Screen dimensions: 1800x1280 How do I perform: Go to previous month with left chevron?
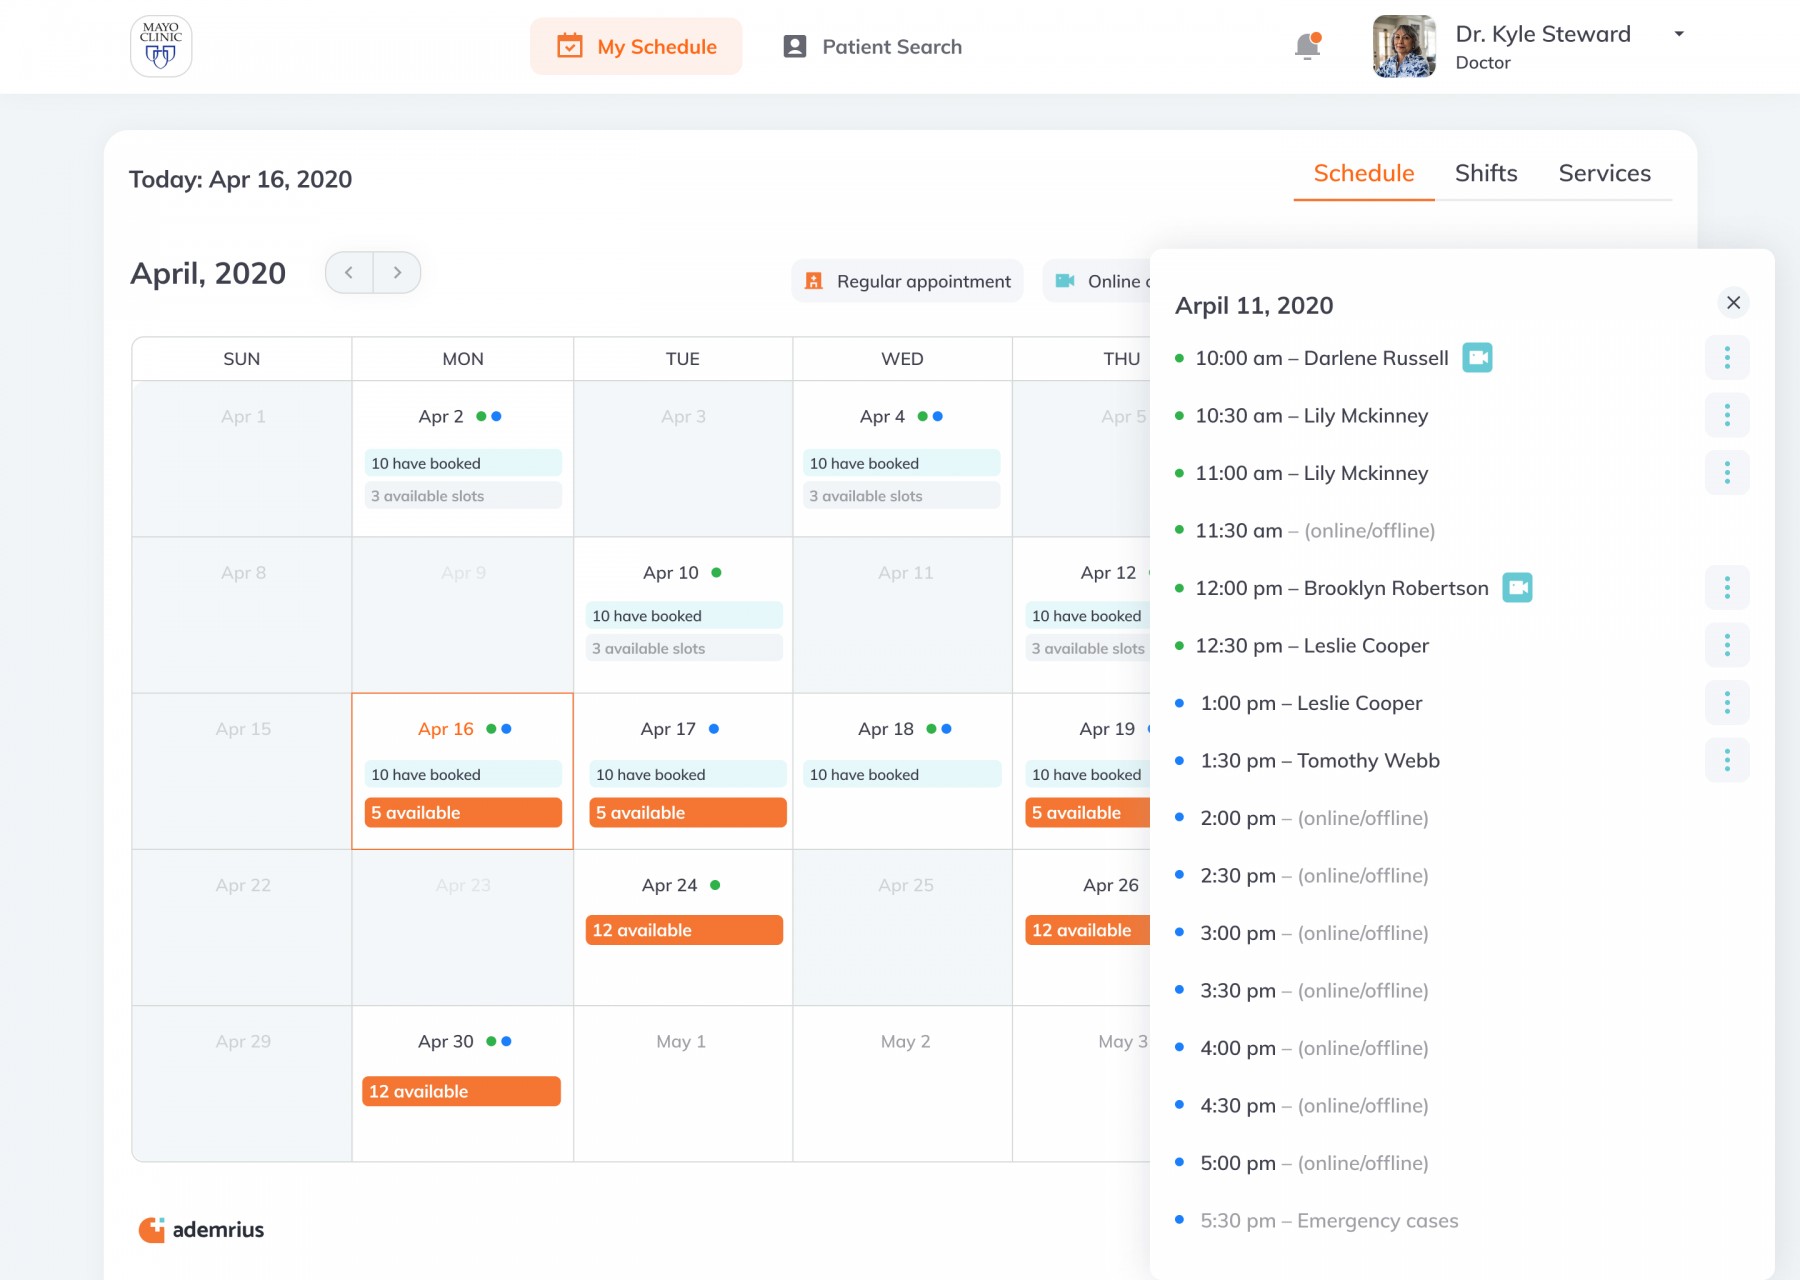(x=349, y=273)
